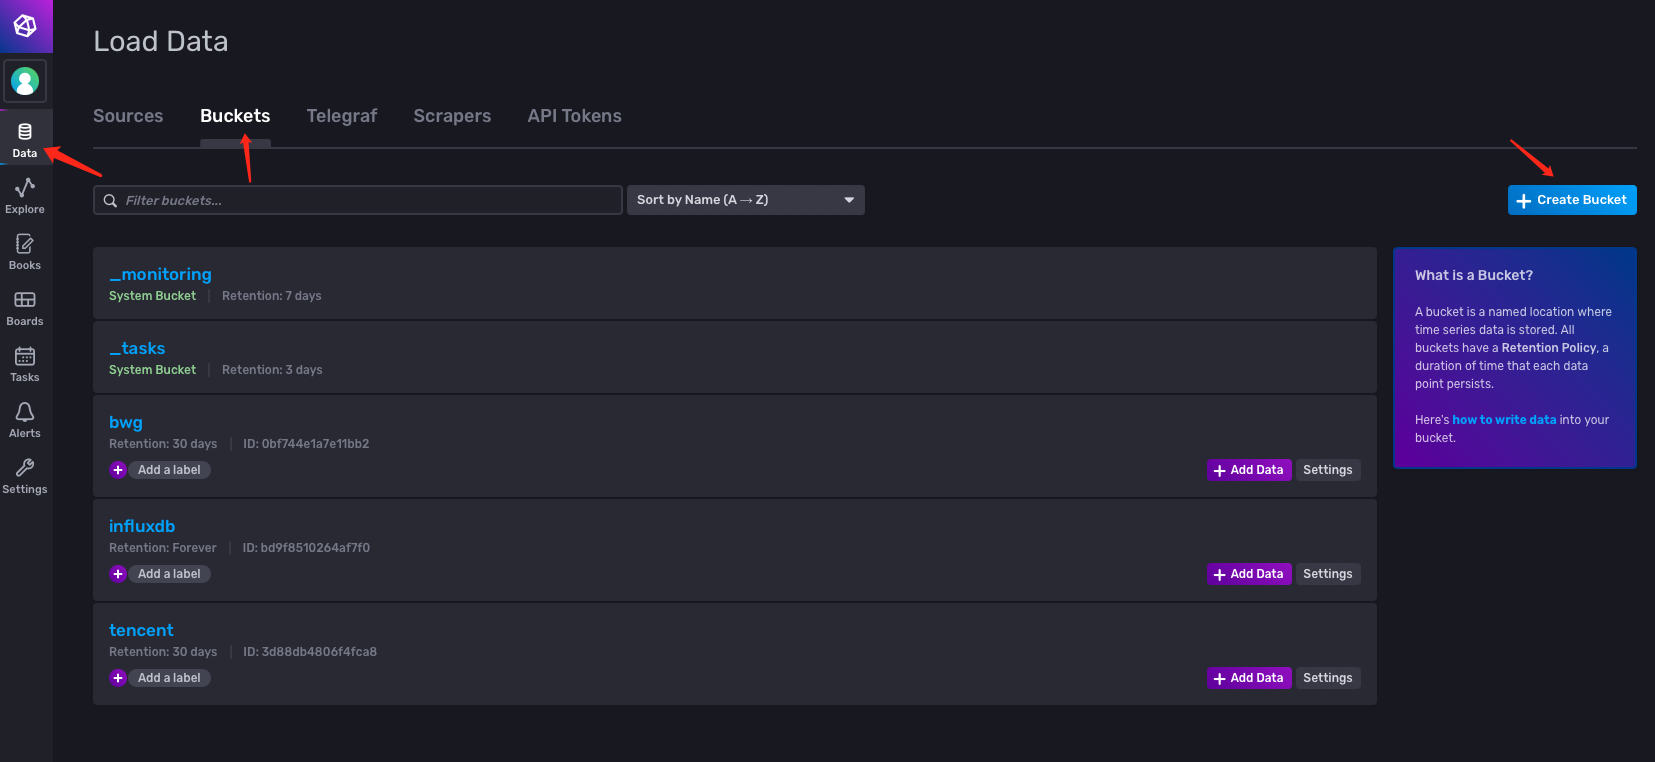Switch to the Telegraf tab
The width and height of the screenshot is (1655, 762).
[342, 116]
